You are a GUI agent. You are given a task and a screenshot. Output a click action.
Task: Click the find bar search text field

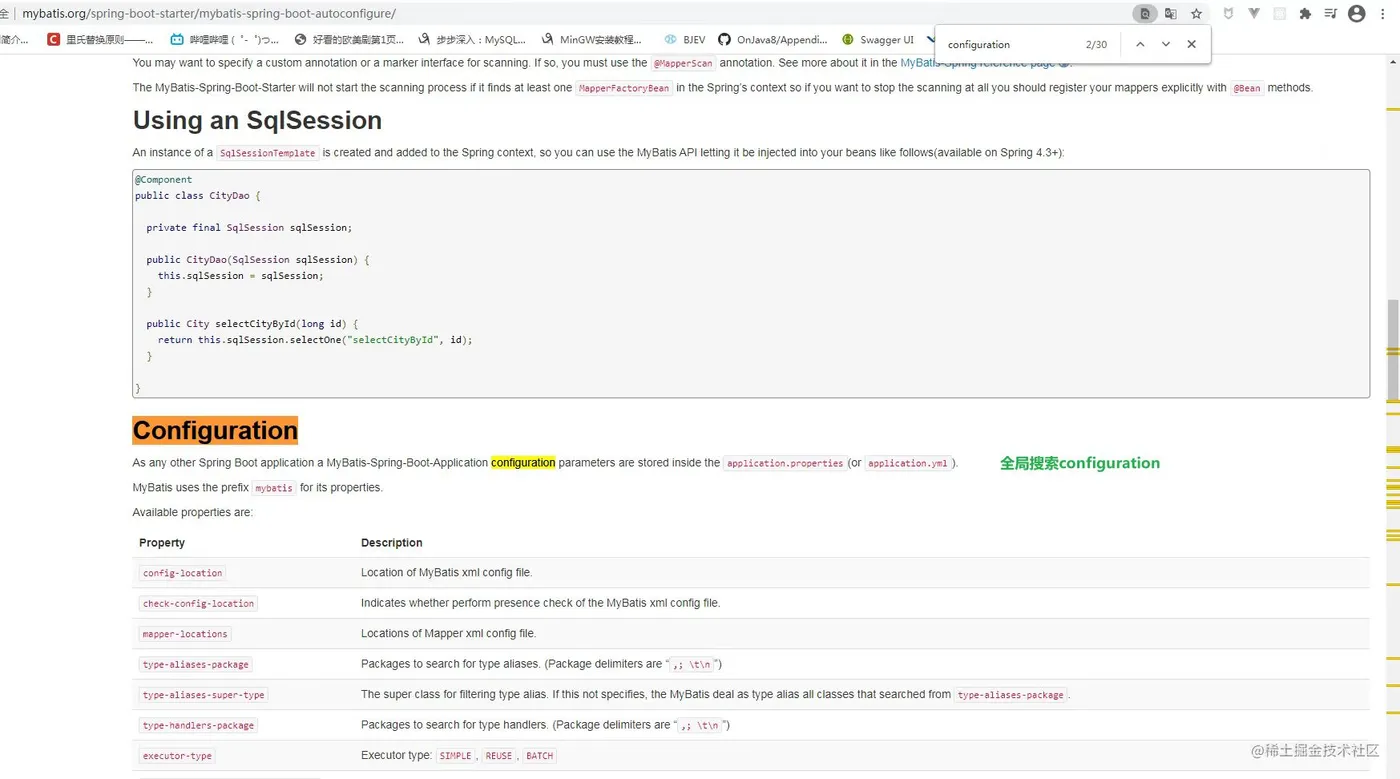[x=1010, y=44]
